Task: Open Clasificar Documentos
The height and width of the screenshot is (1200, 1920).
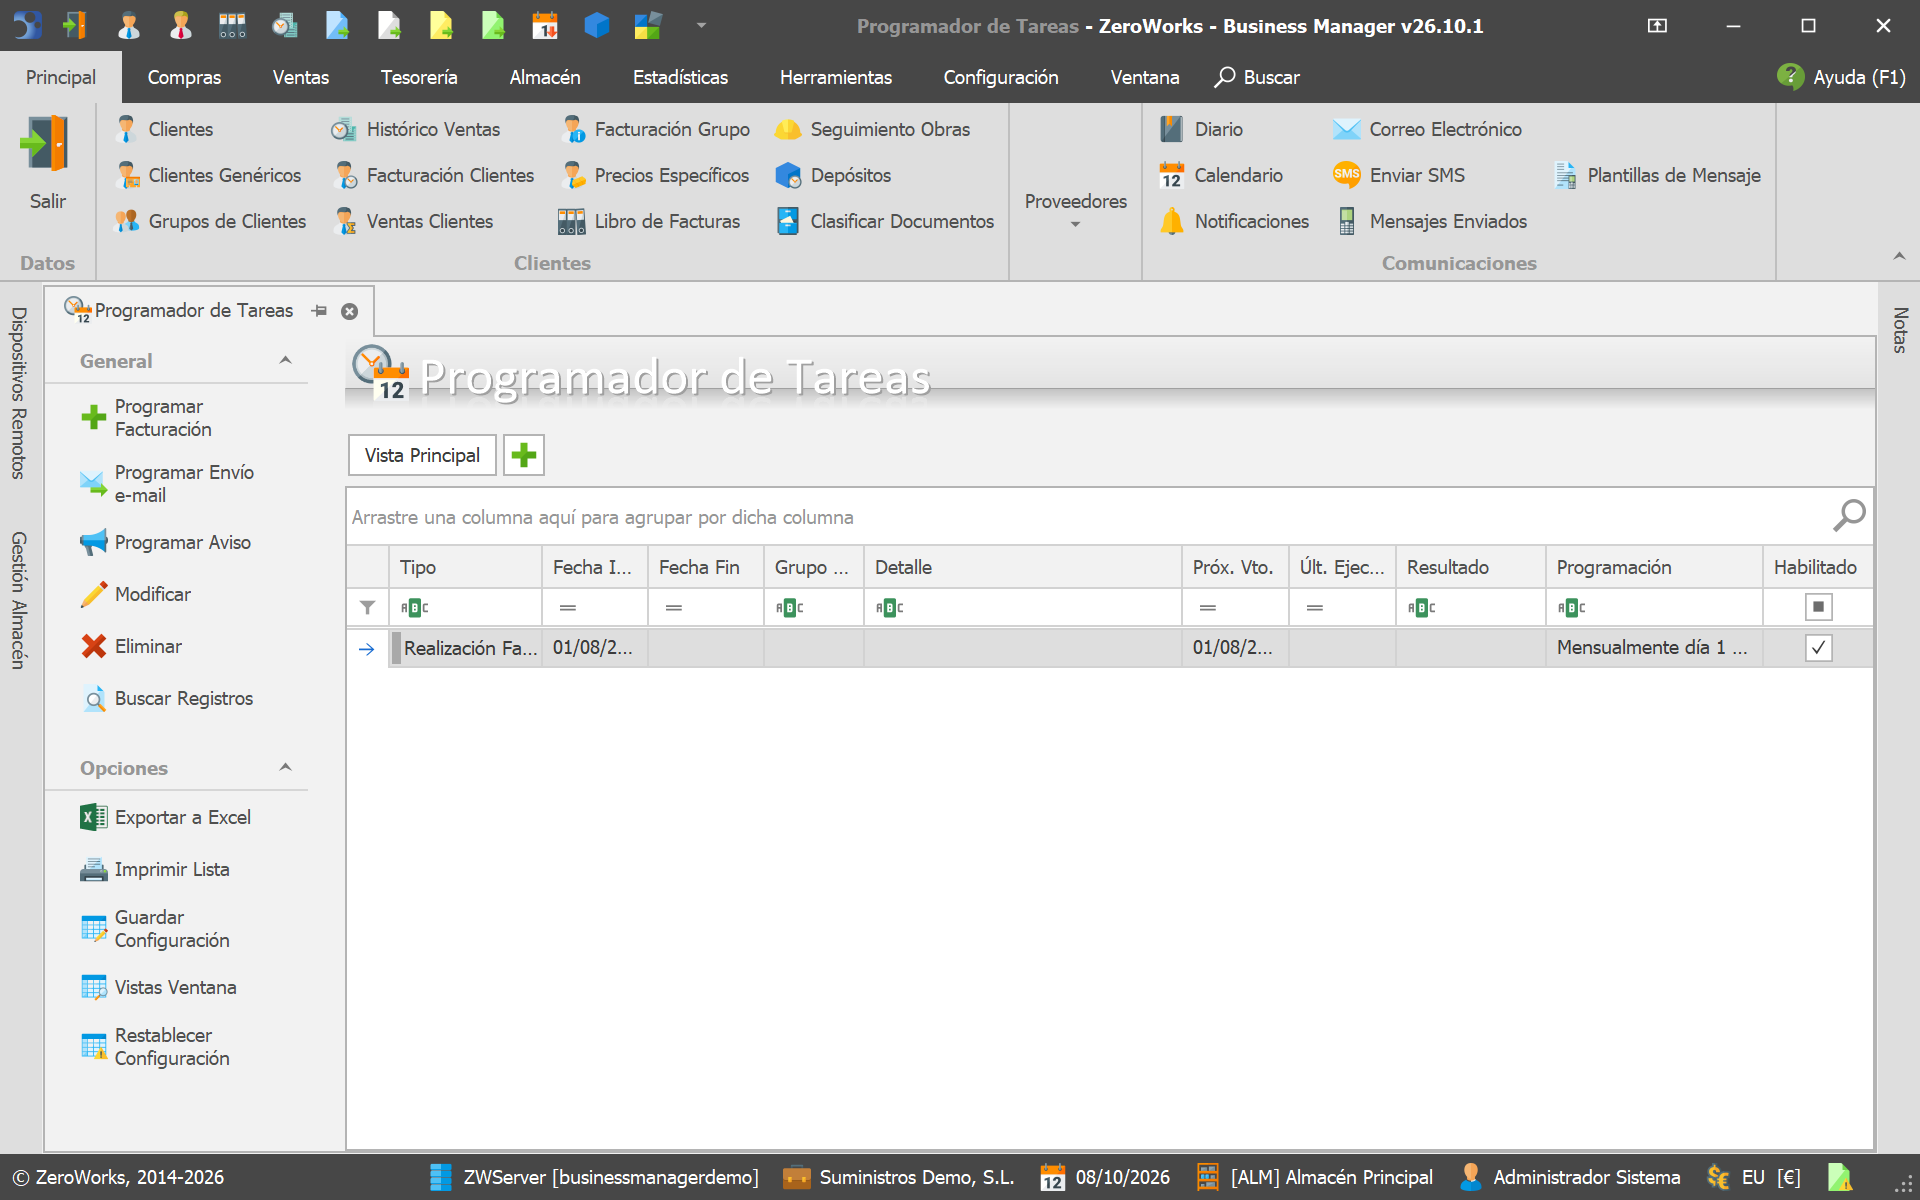Action: click(885, 221)
